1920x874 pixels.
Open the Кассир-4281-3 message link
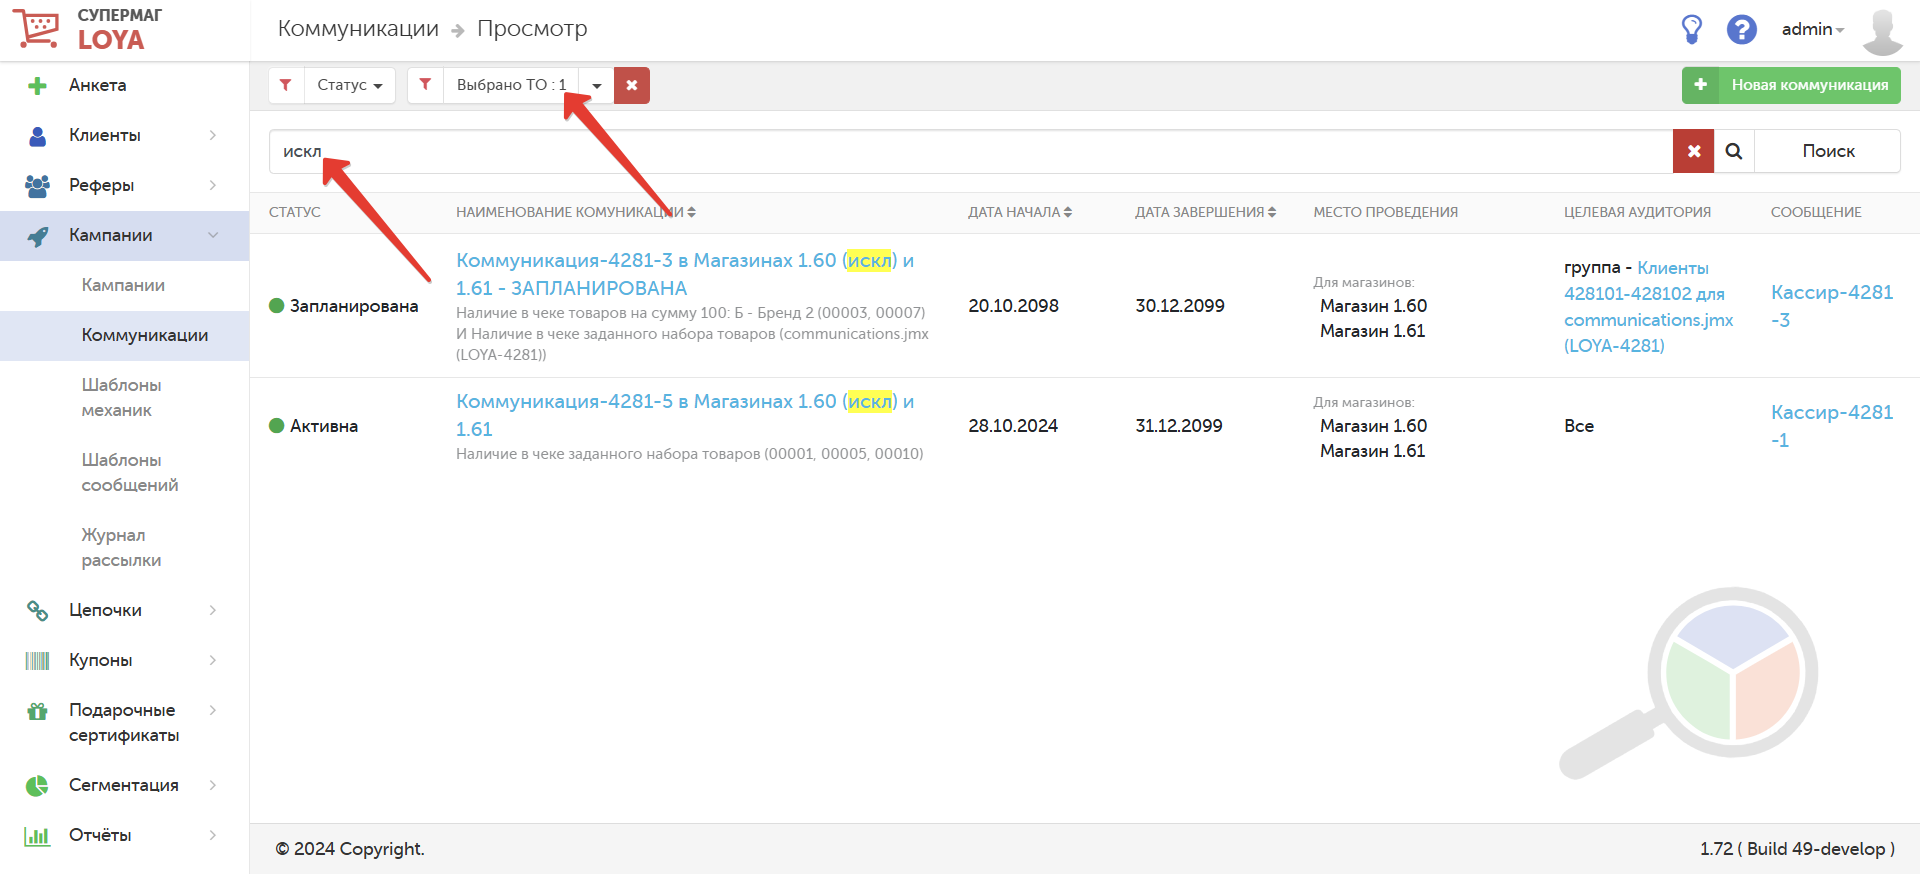point(1831,306)
